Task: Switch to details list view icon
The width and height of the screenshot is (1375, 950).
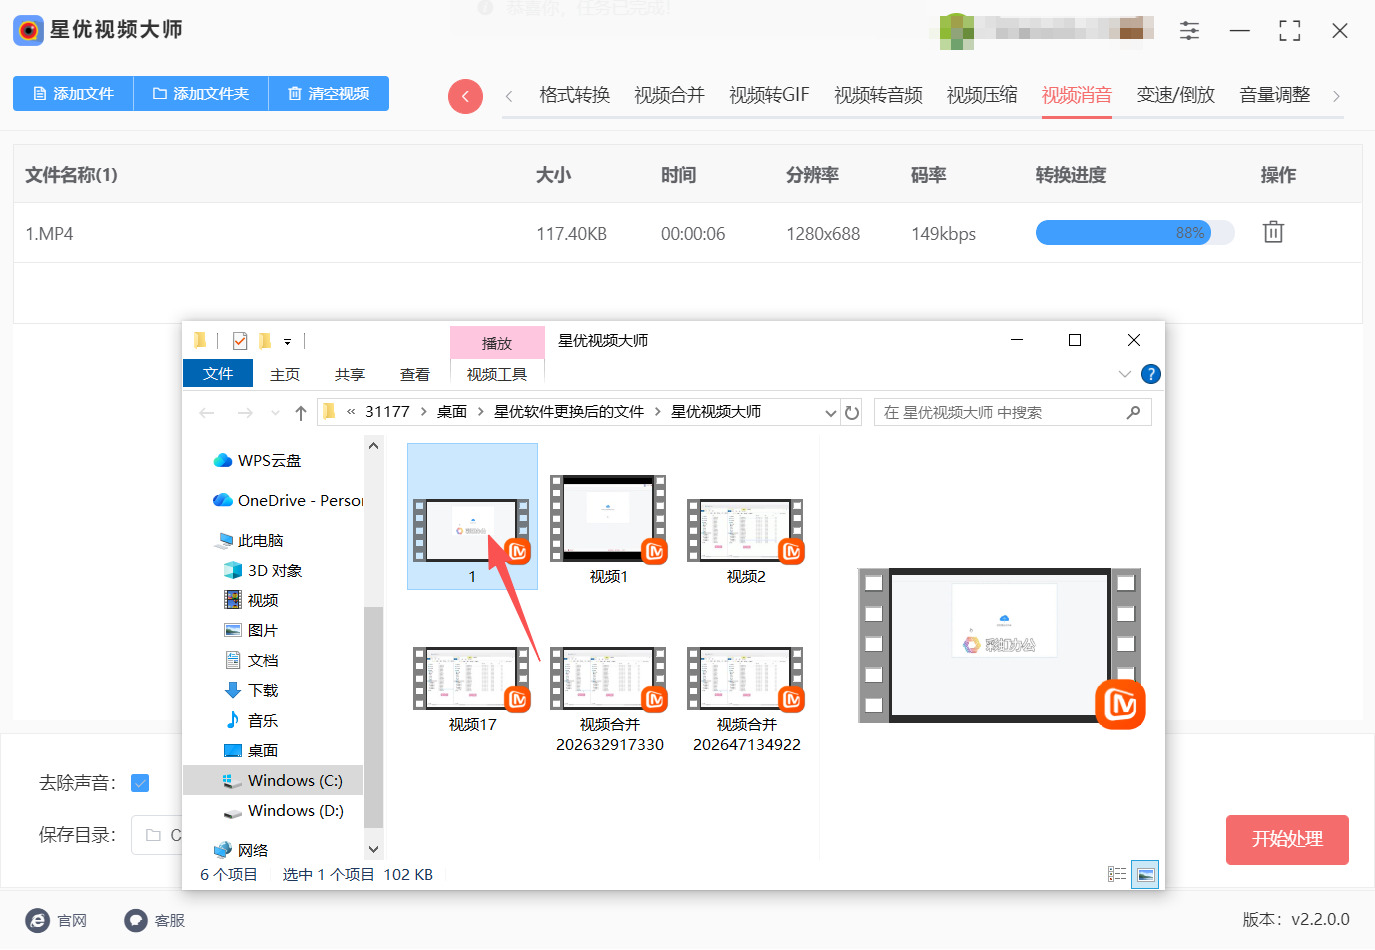Action: (x=1117, y=875)
